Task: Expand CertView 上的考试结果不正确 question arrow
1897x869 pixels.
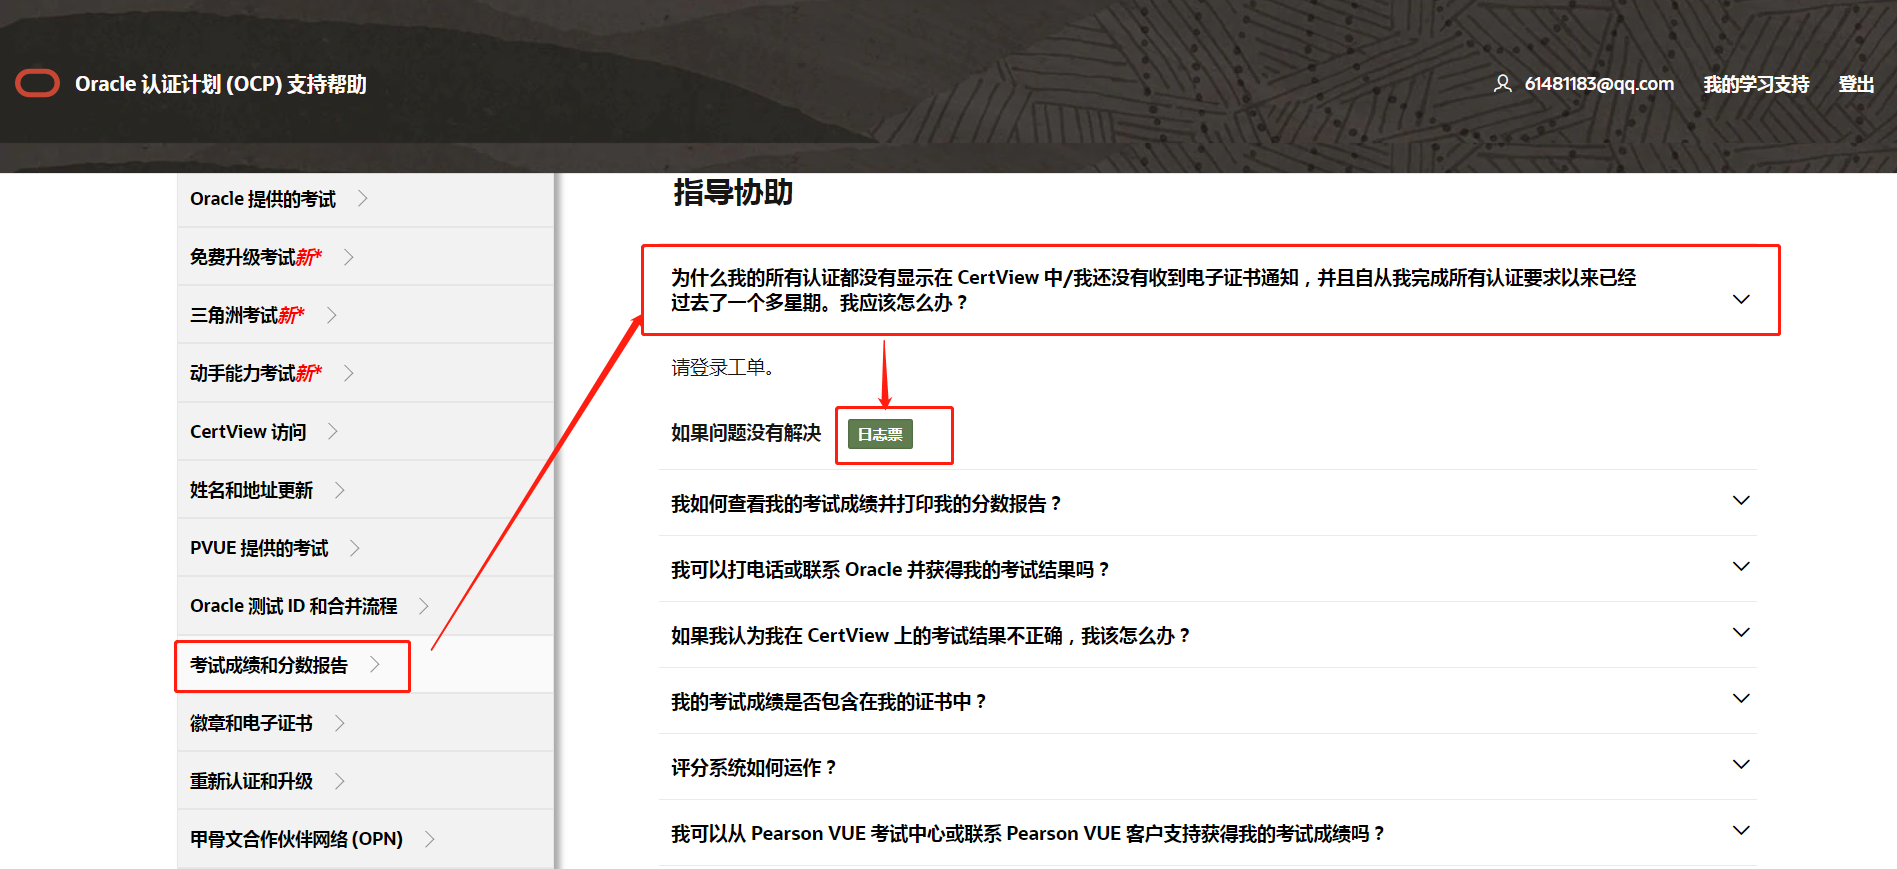Action: coord(1741,632)
